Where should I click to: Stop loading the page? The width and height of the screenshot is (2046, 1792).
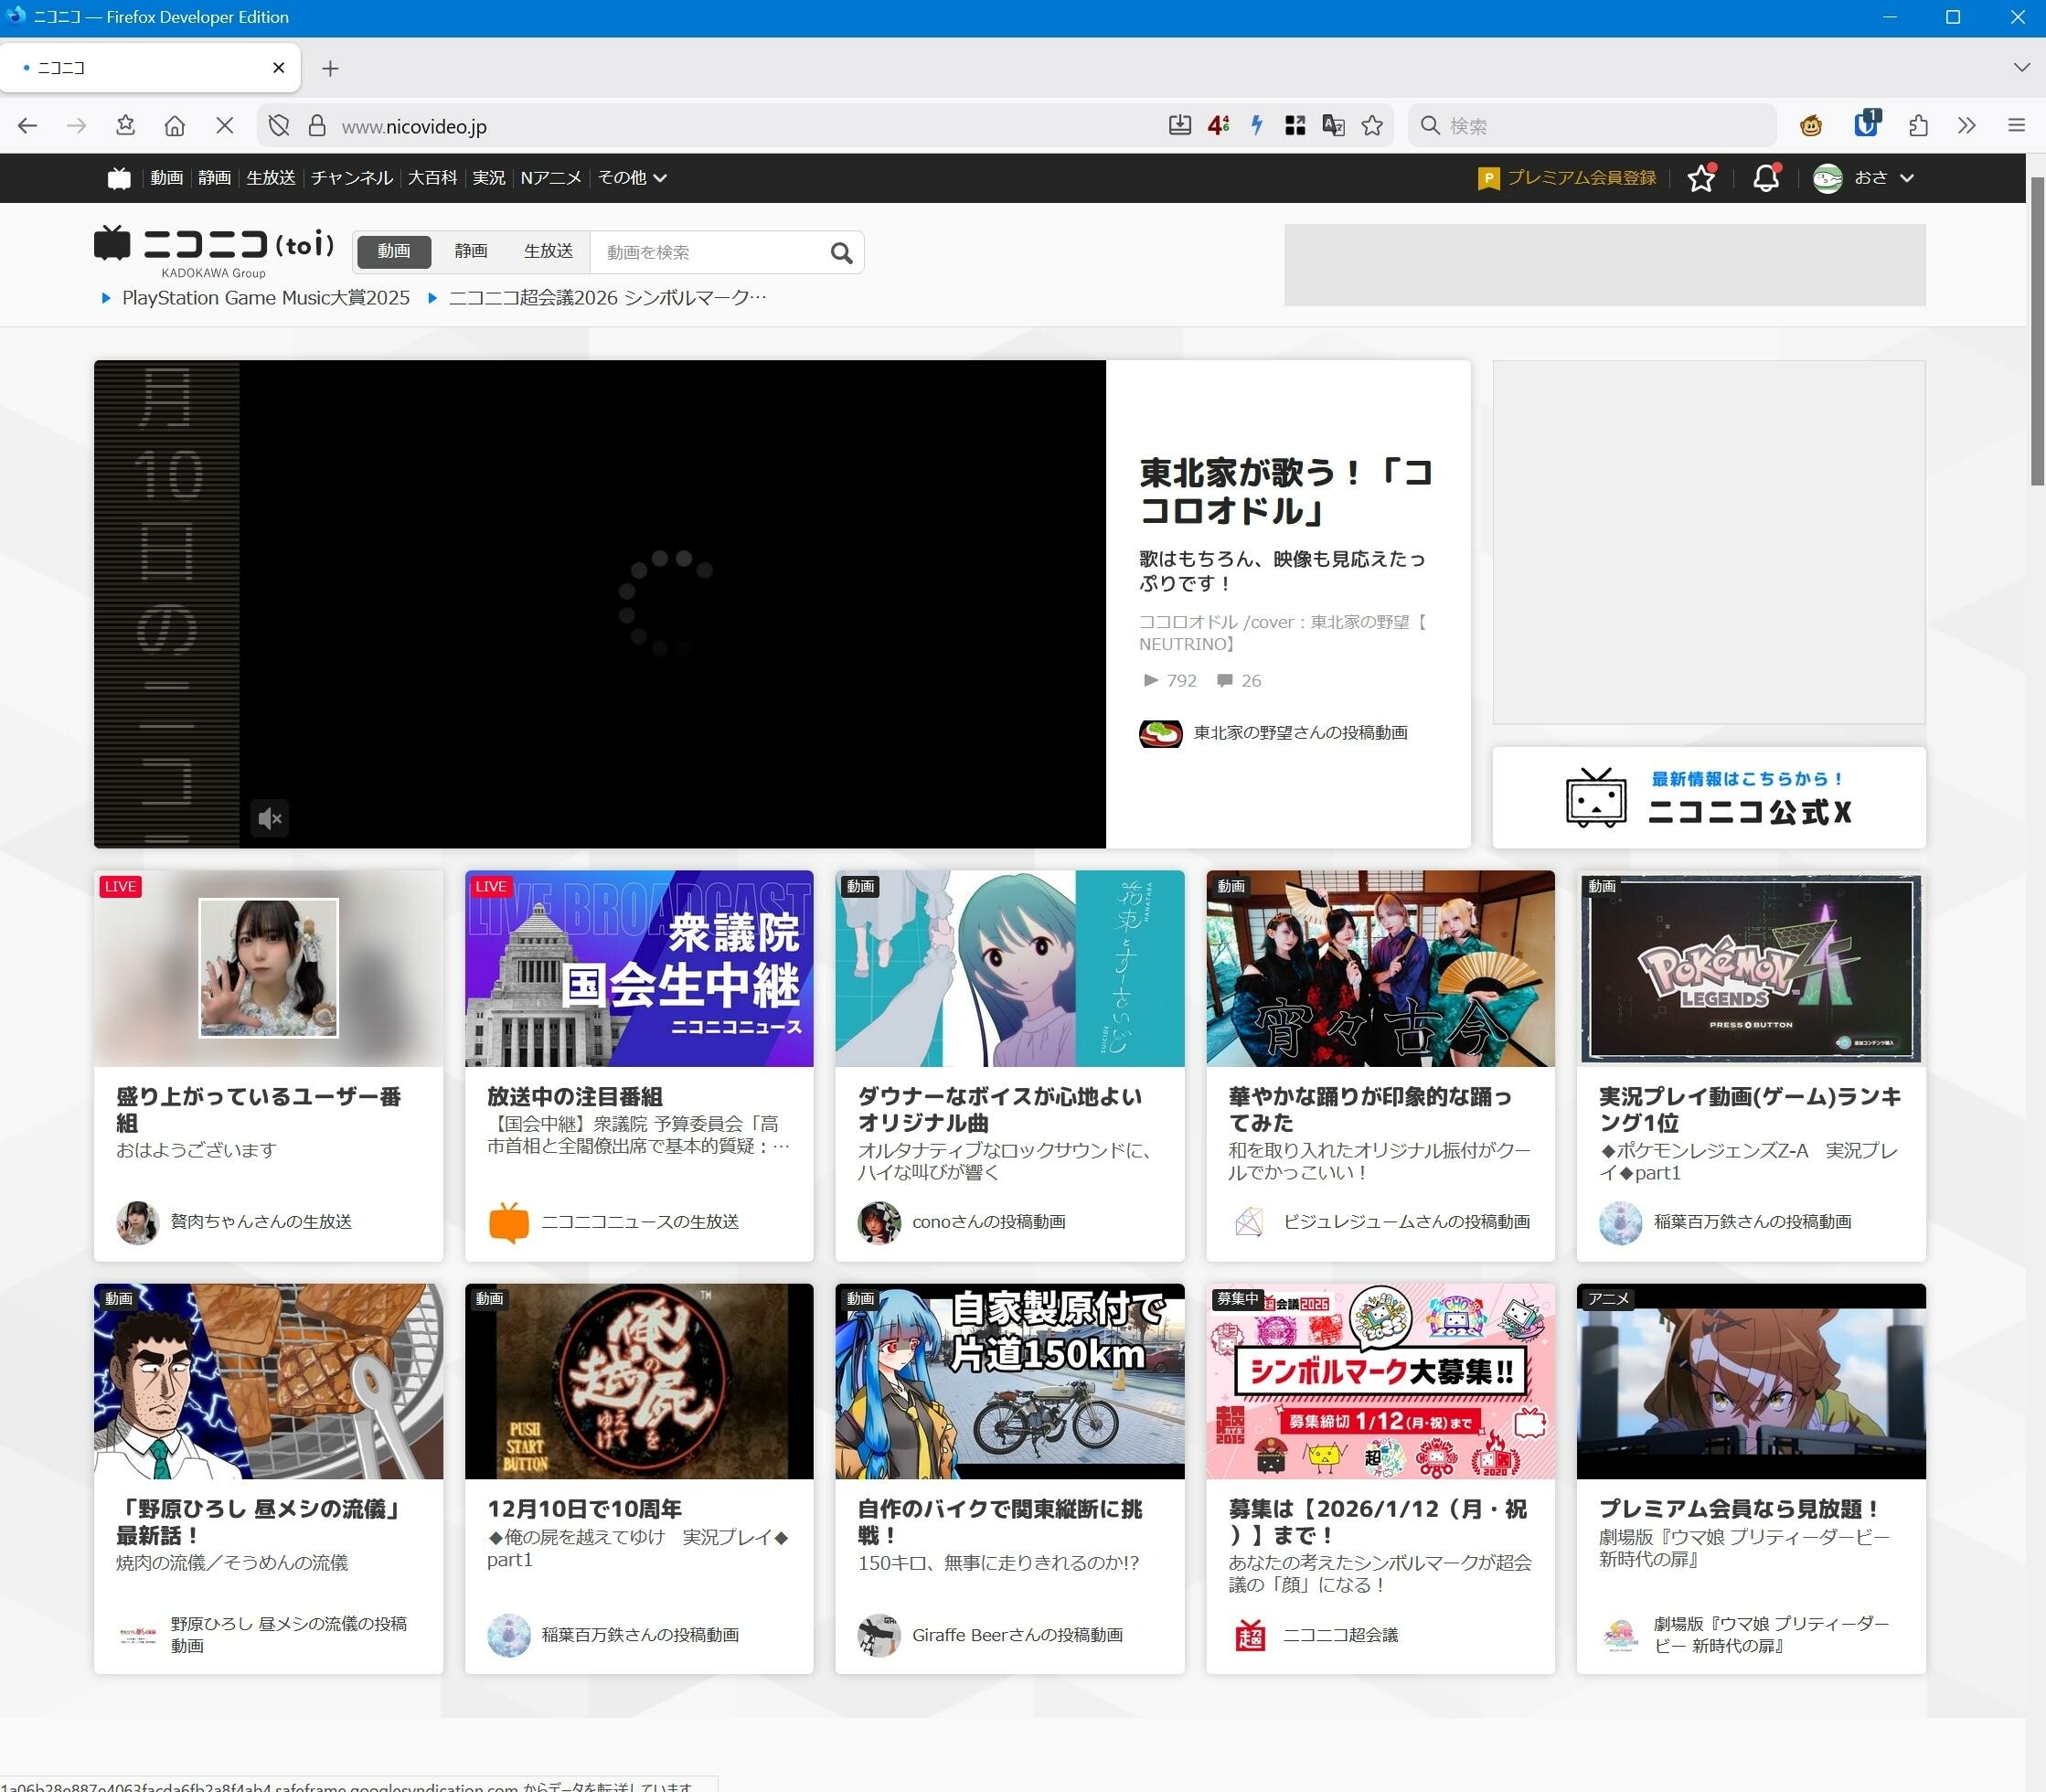tap(224, 126)
